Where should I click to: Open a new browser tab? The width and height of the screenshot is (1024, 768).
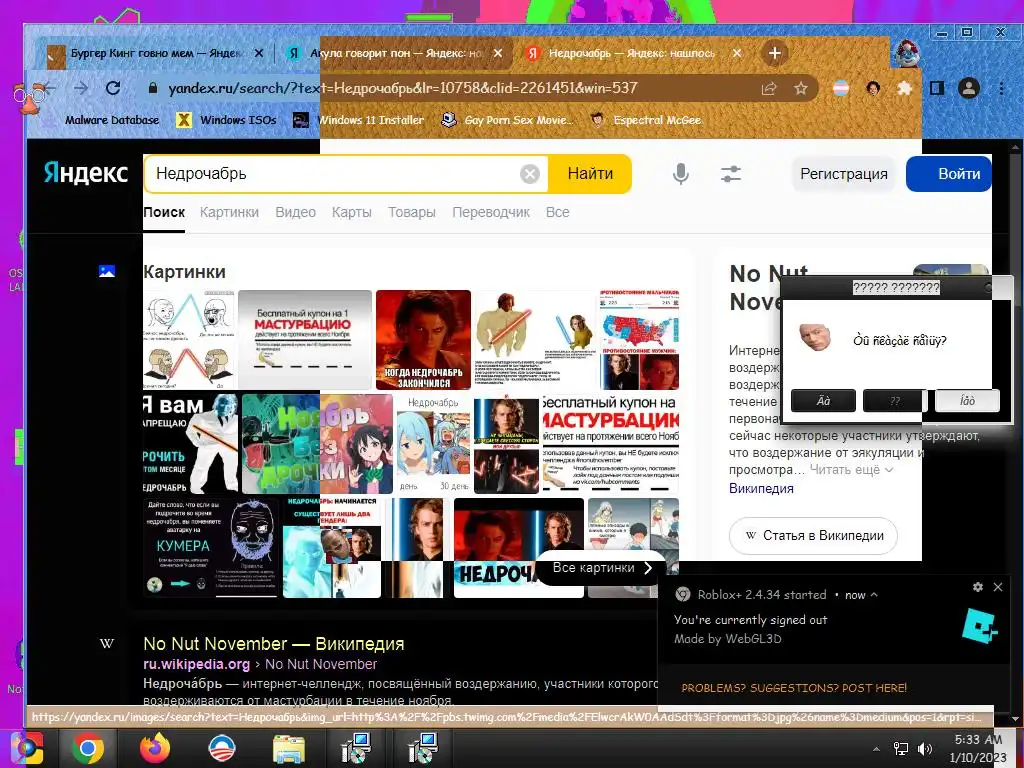tap(775, 53)
